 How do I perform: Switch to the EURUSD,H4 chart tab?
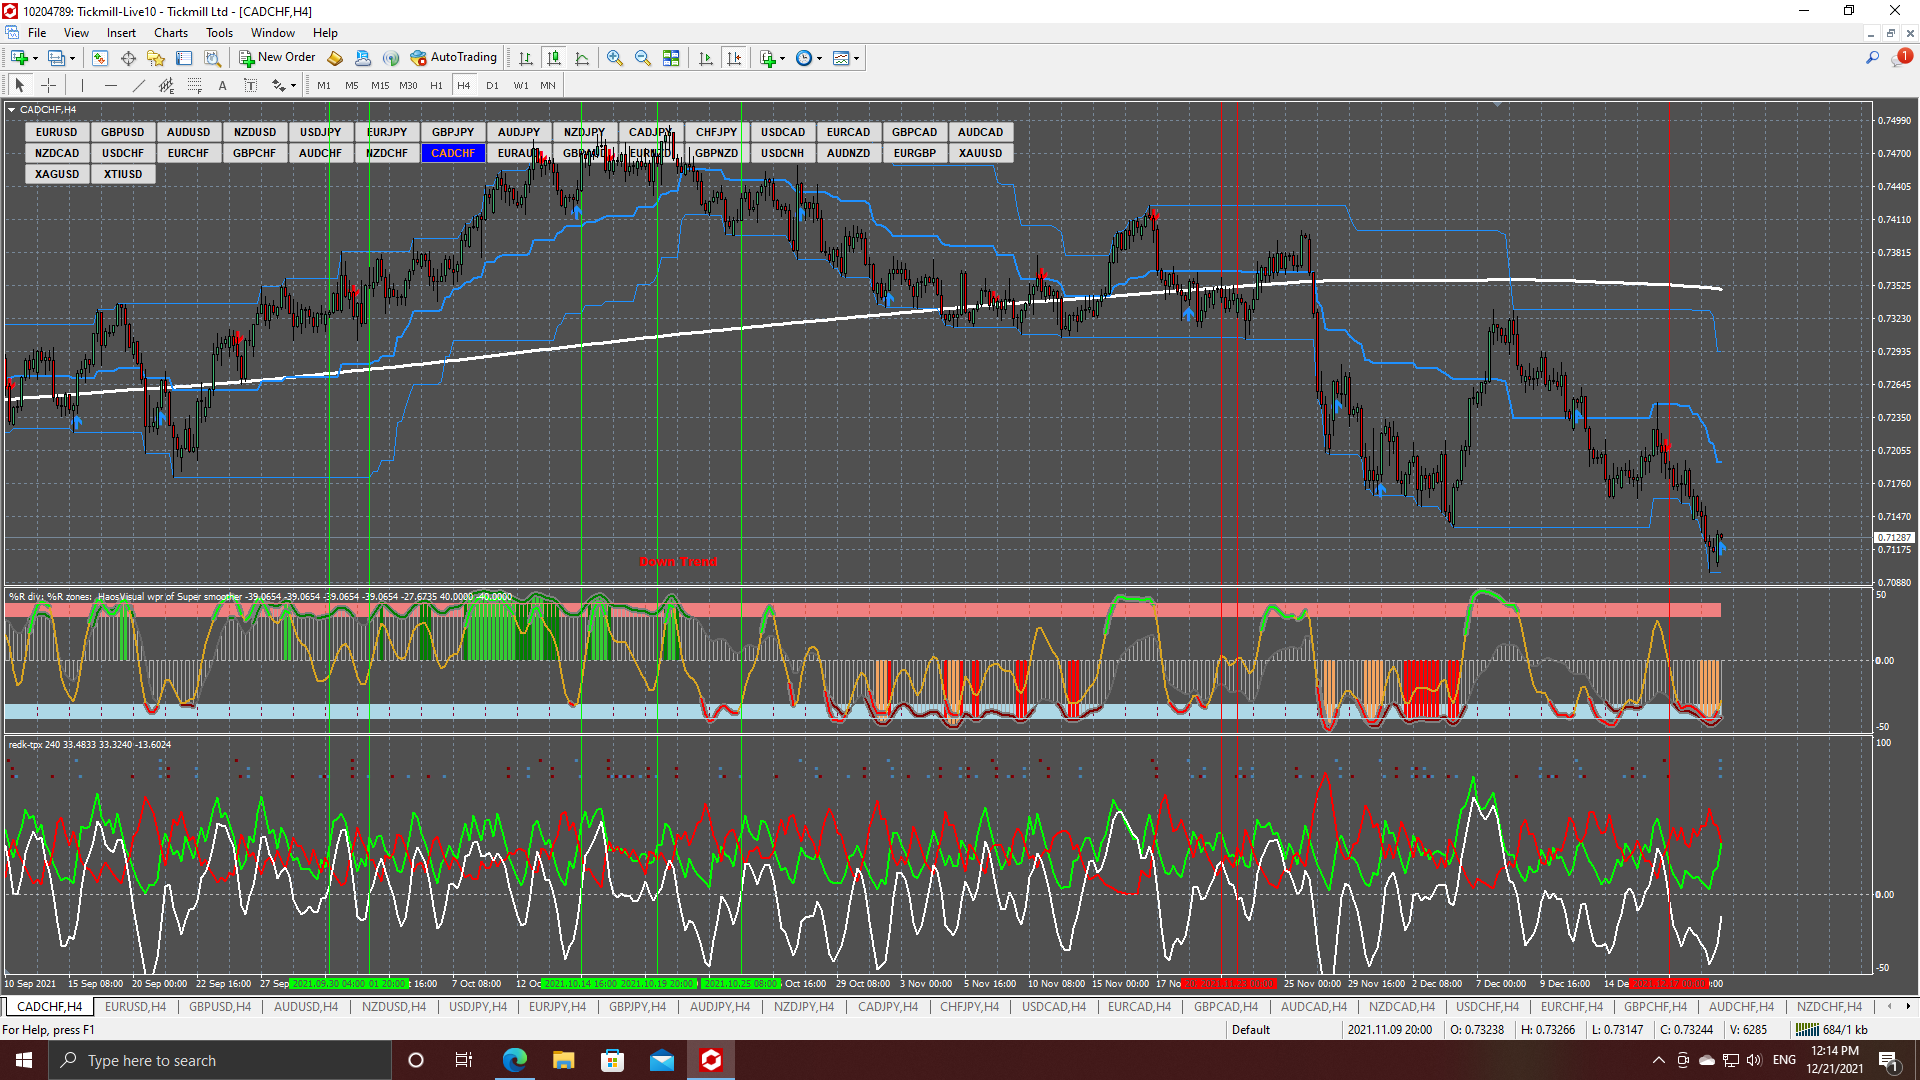[135, 1006]
